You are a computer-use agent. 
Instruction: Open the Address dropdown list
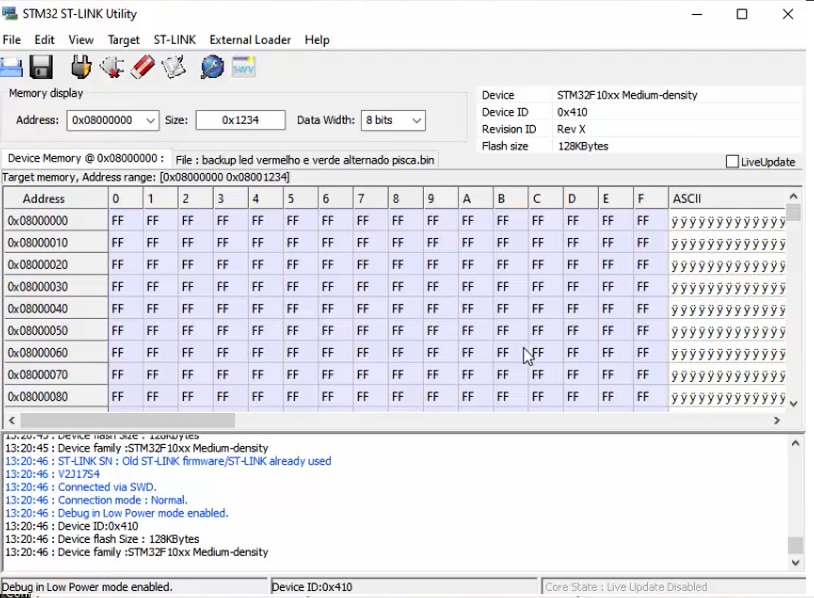tap(150, 120)
